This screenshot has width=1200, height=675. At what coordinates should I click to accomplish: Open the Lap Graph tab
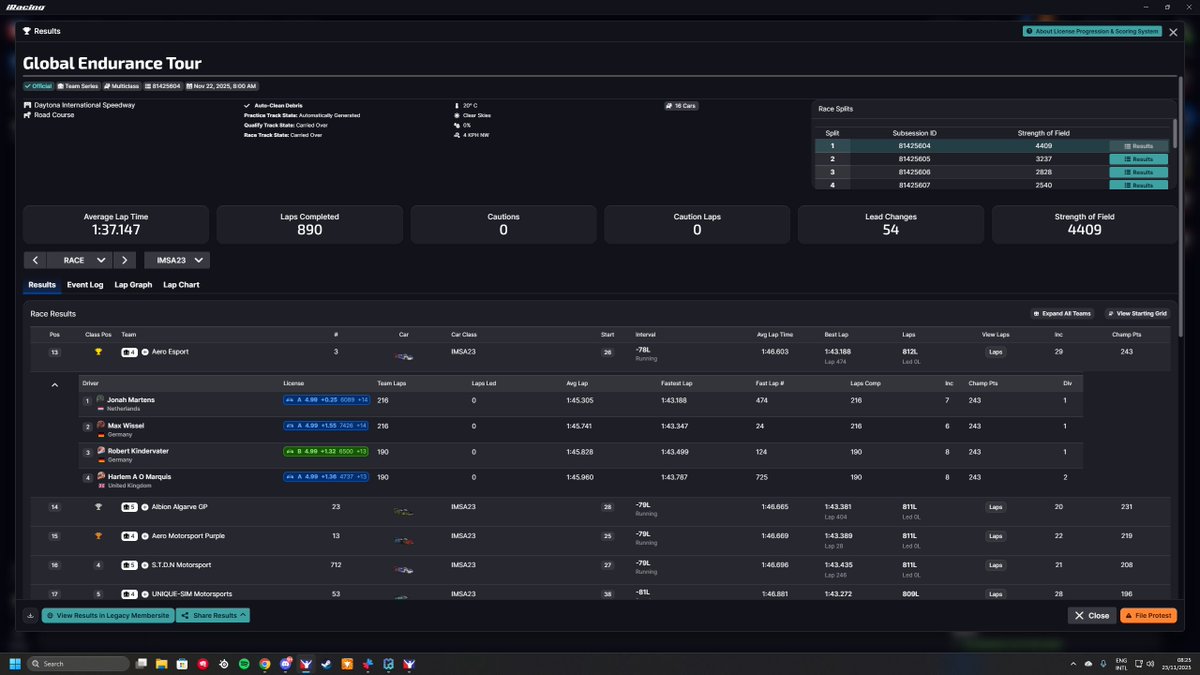[x=134, y=285]
